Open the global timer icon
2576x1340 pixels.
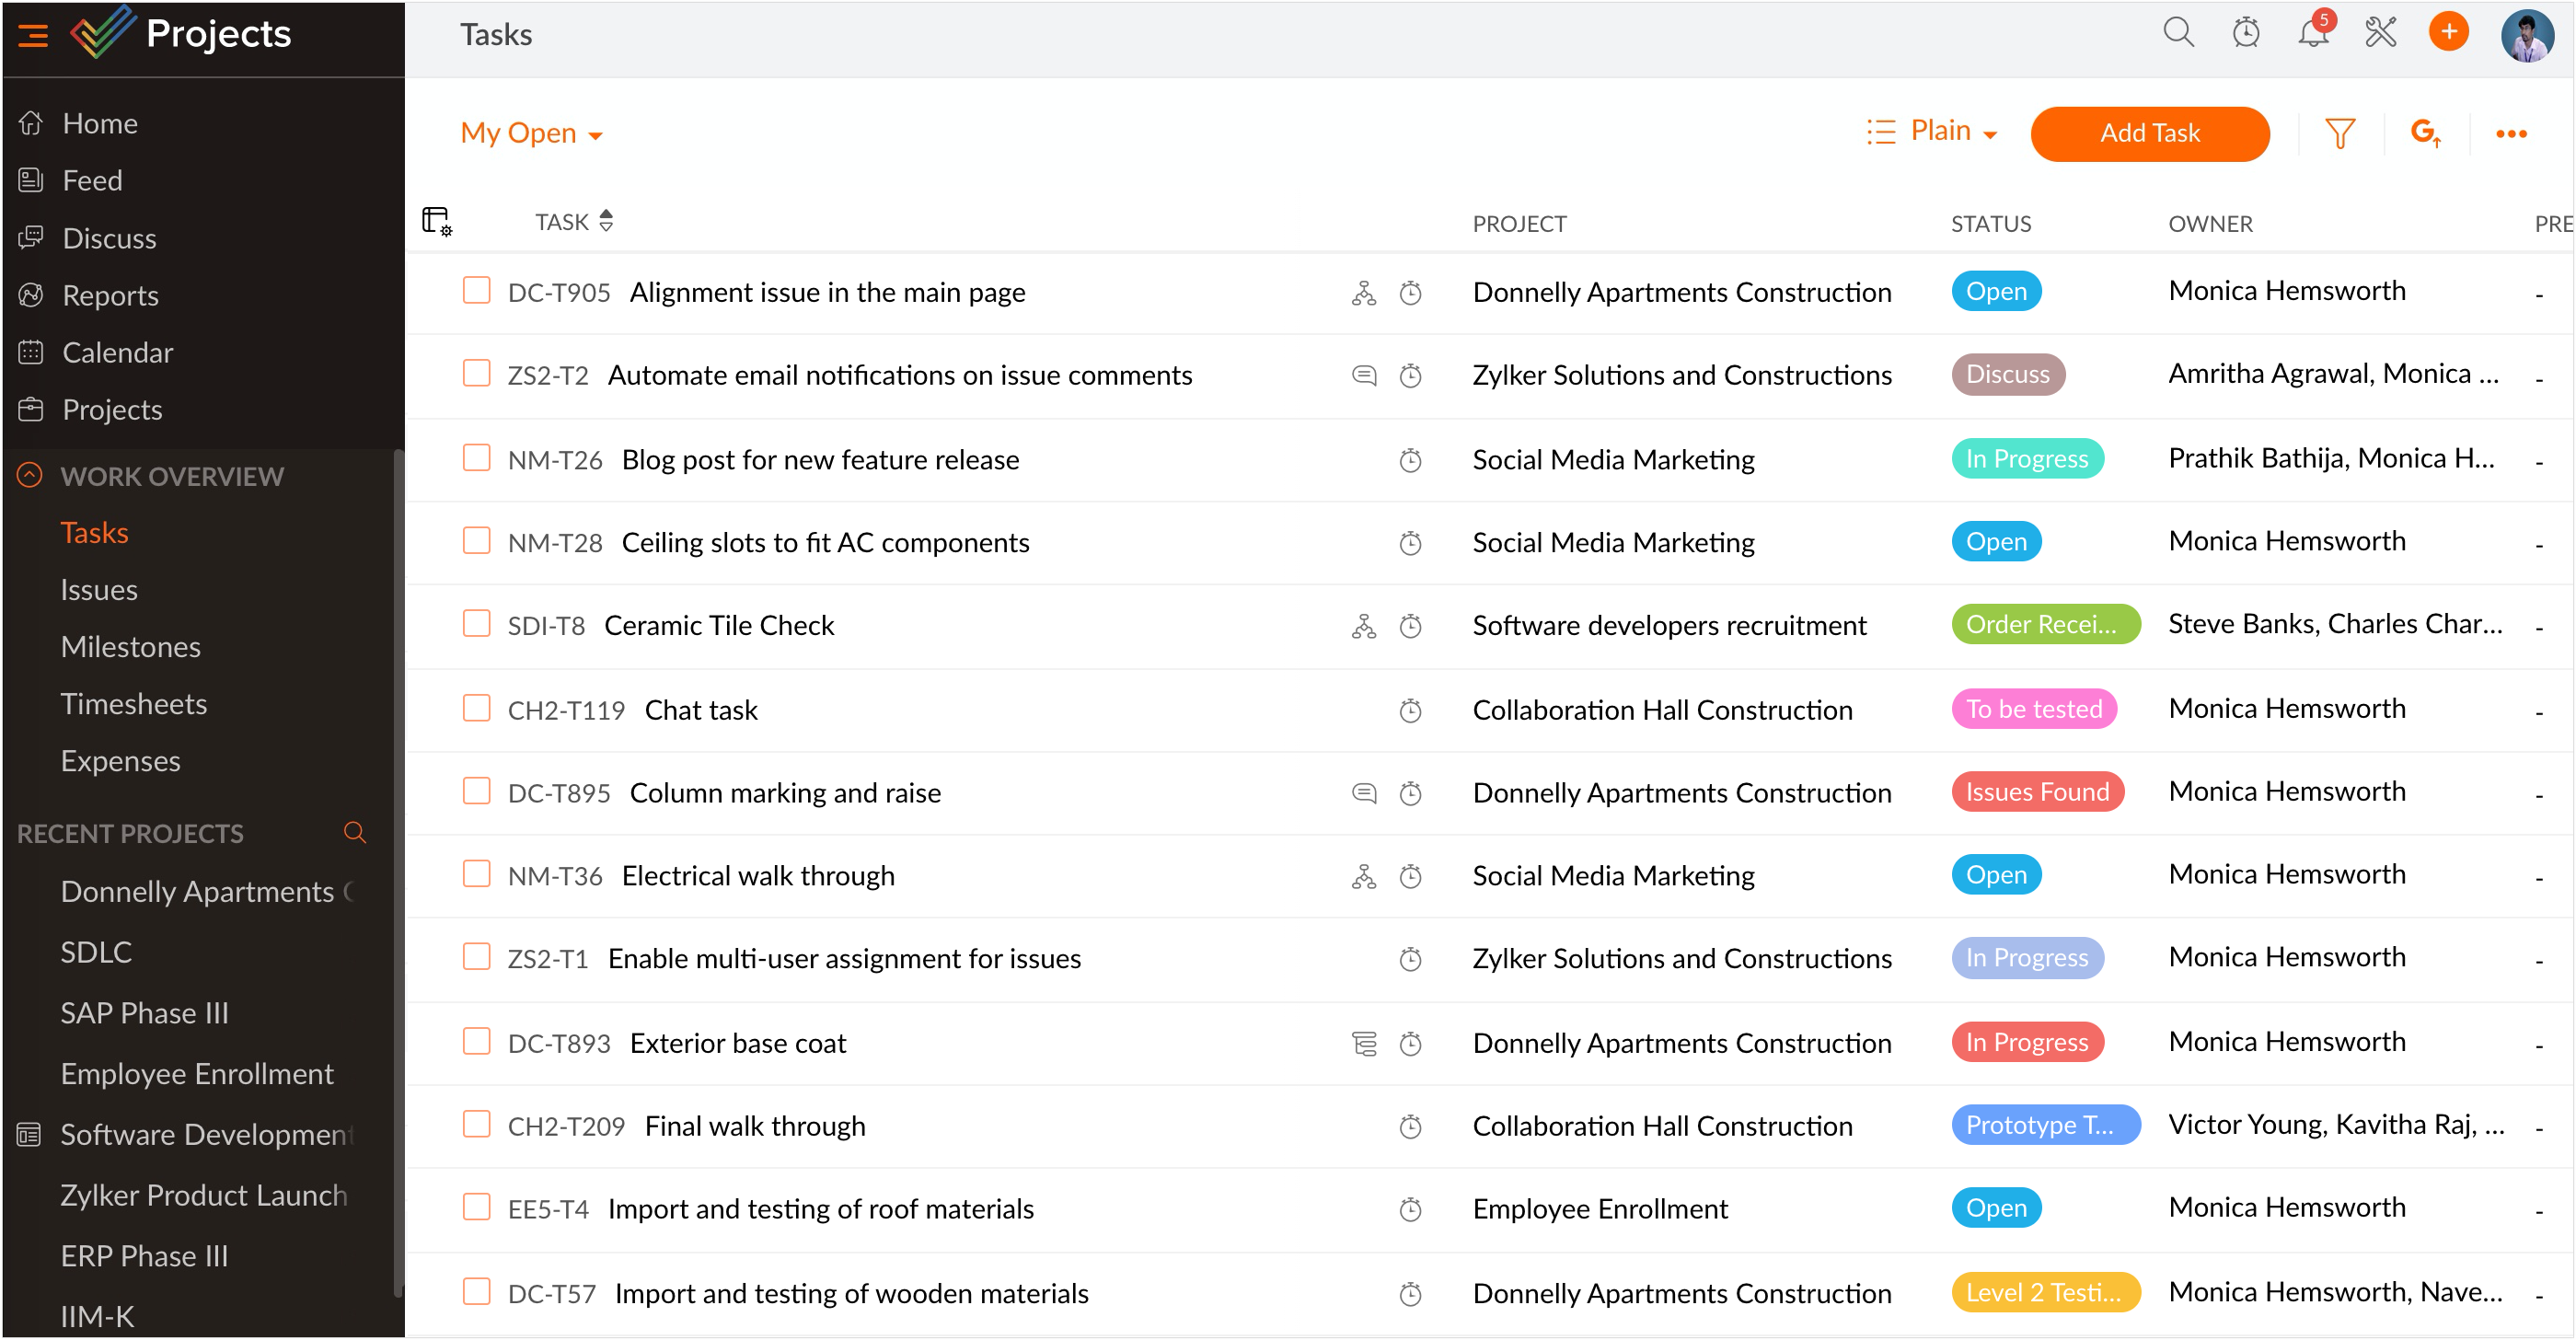(x=2245, y=33)
